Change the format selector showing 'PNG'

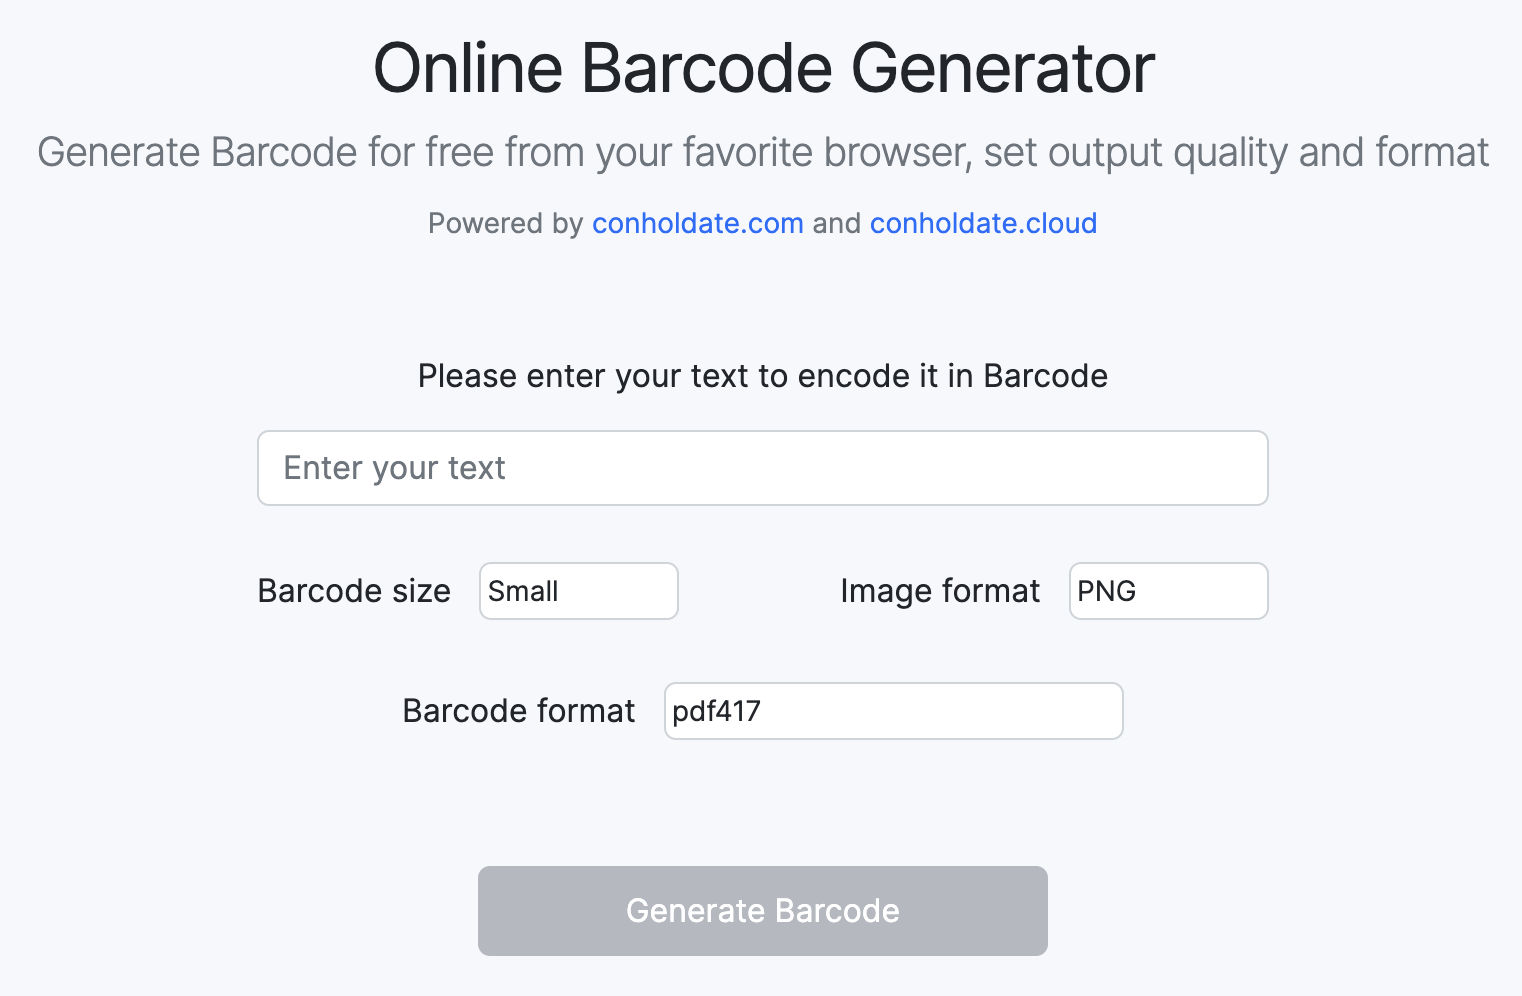(x=1168, y=591)
